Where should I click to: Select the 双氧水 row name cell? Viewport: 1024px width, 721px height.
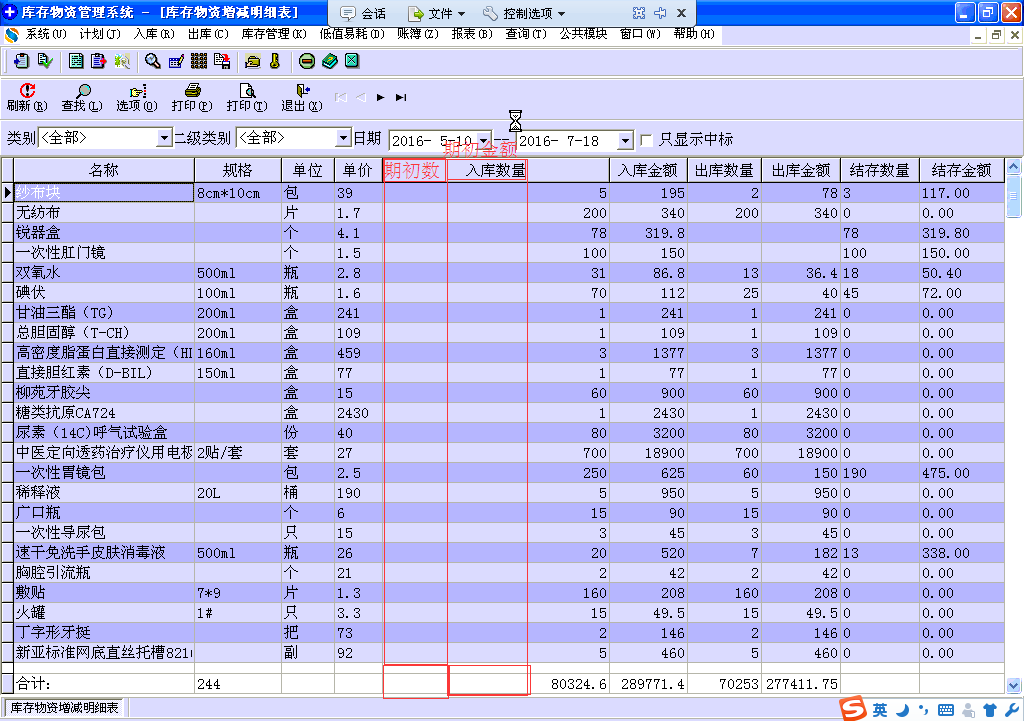(x=104, y=273)
